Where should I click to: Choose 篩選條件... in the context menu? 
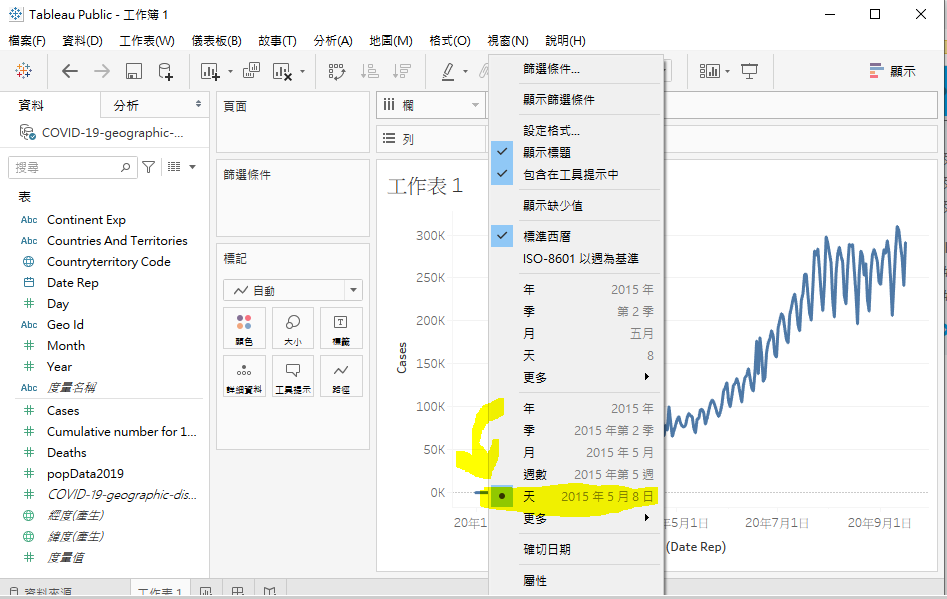coord(576,69)
